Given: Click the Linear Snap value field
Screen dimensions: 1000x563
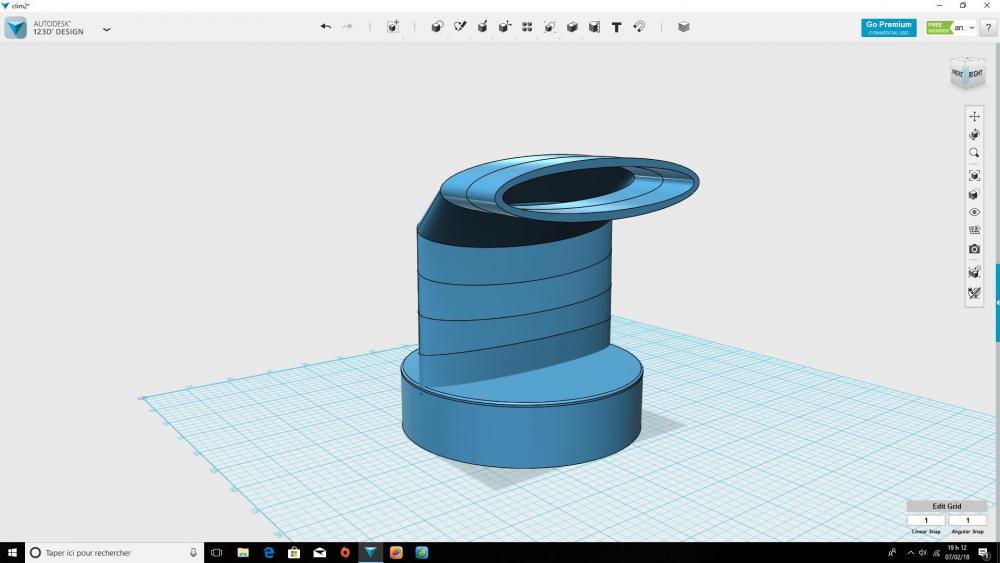Looking at the screenshot, I should (926, 521).
